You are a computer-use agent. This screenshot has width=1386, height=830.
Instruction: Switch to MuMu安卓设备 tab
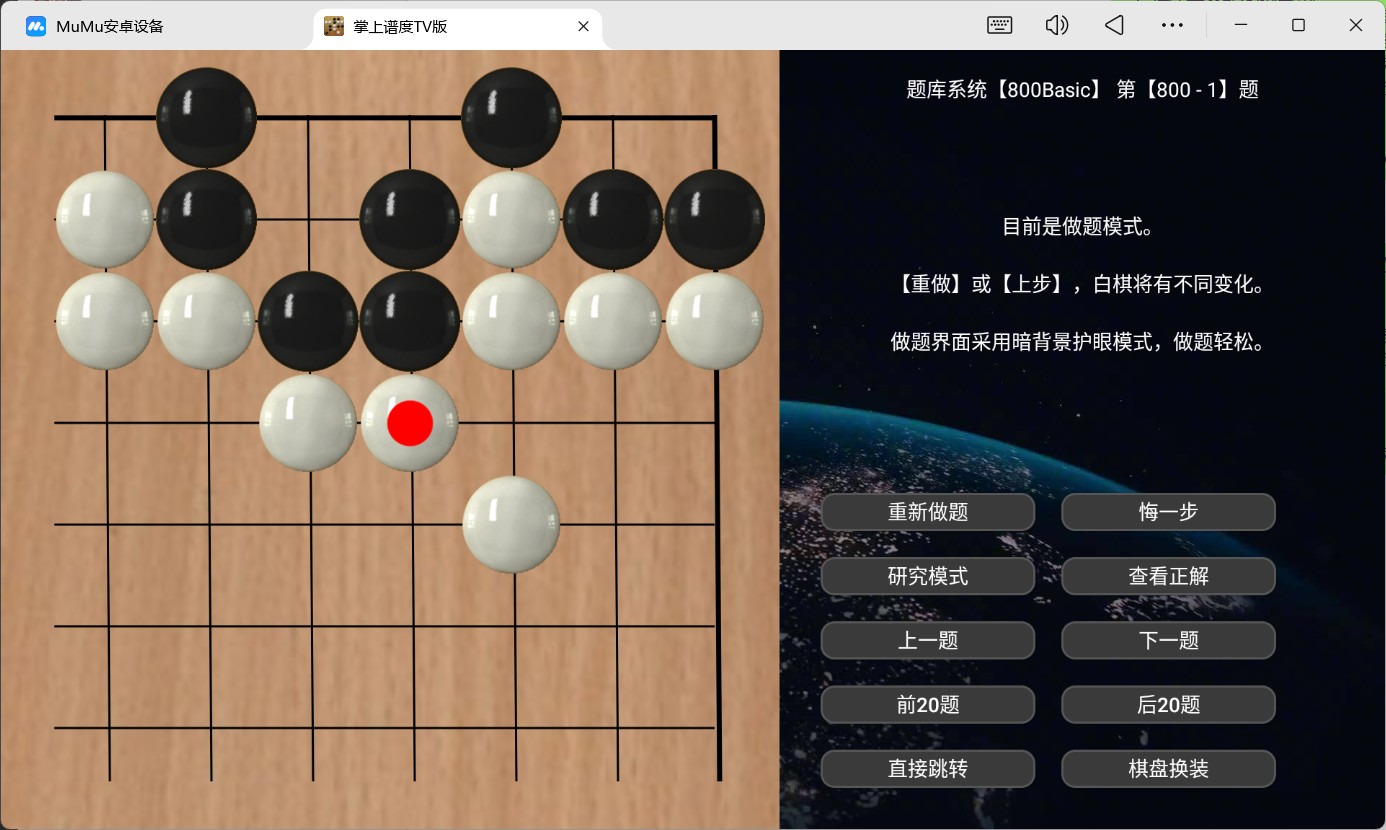click(110, 27)
